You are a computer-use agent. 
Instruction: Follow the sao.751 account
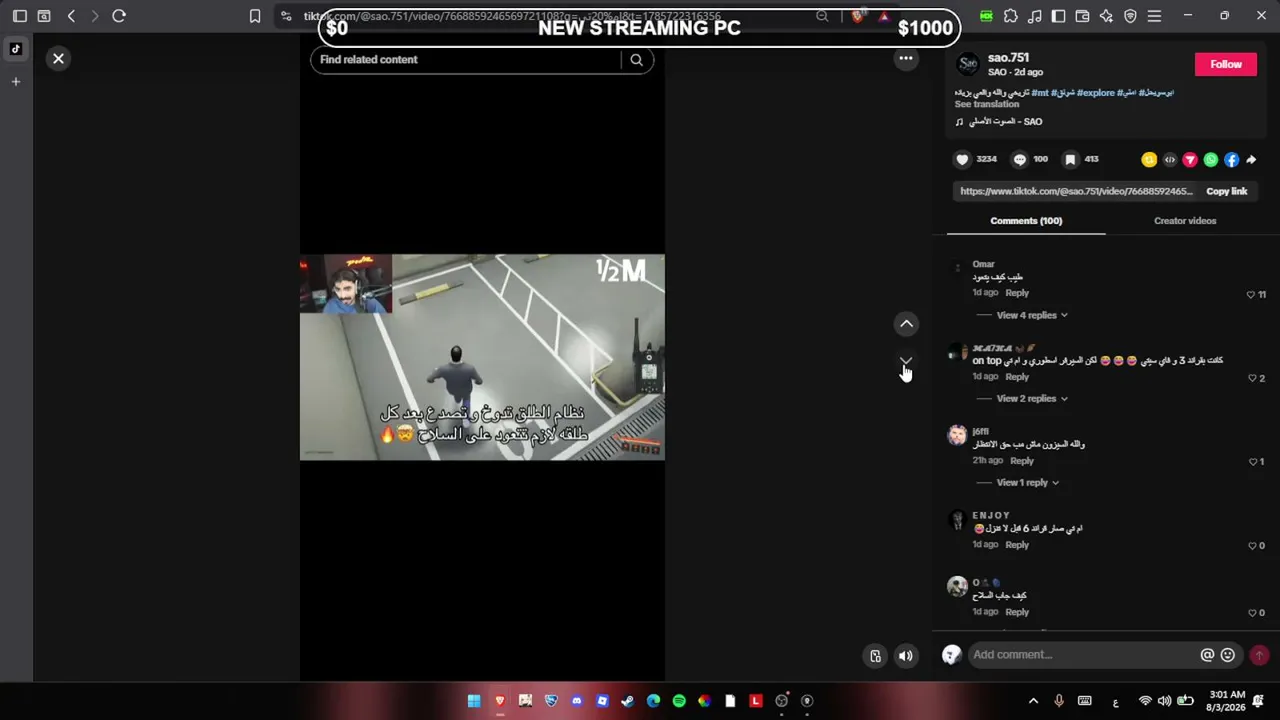1226,64
